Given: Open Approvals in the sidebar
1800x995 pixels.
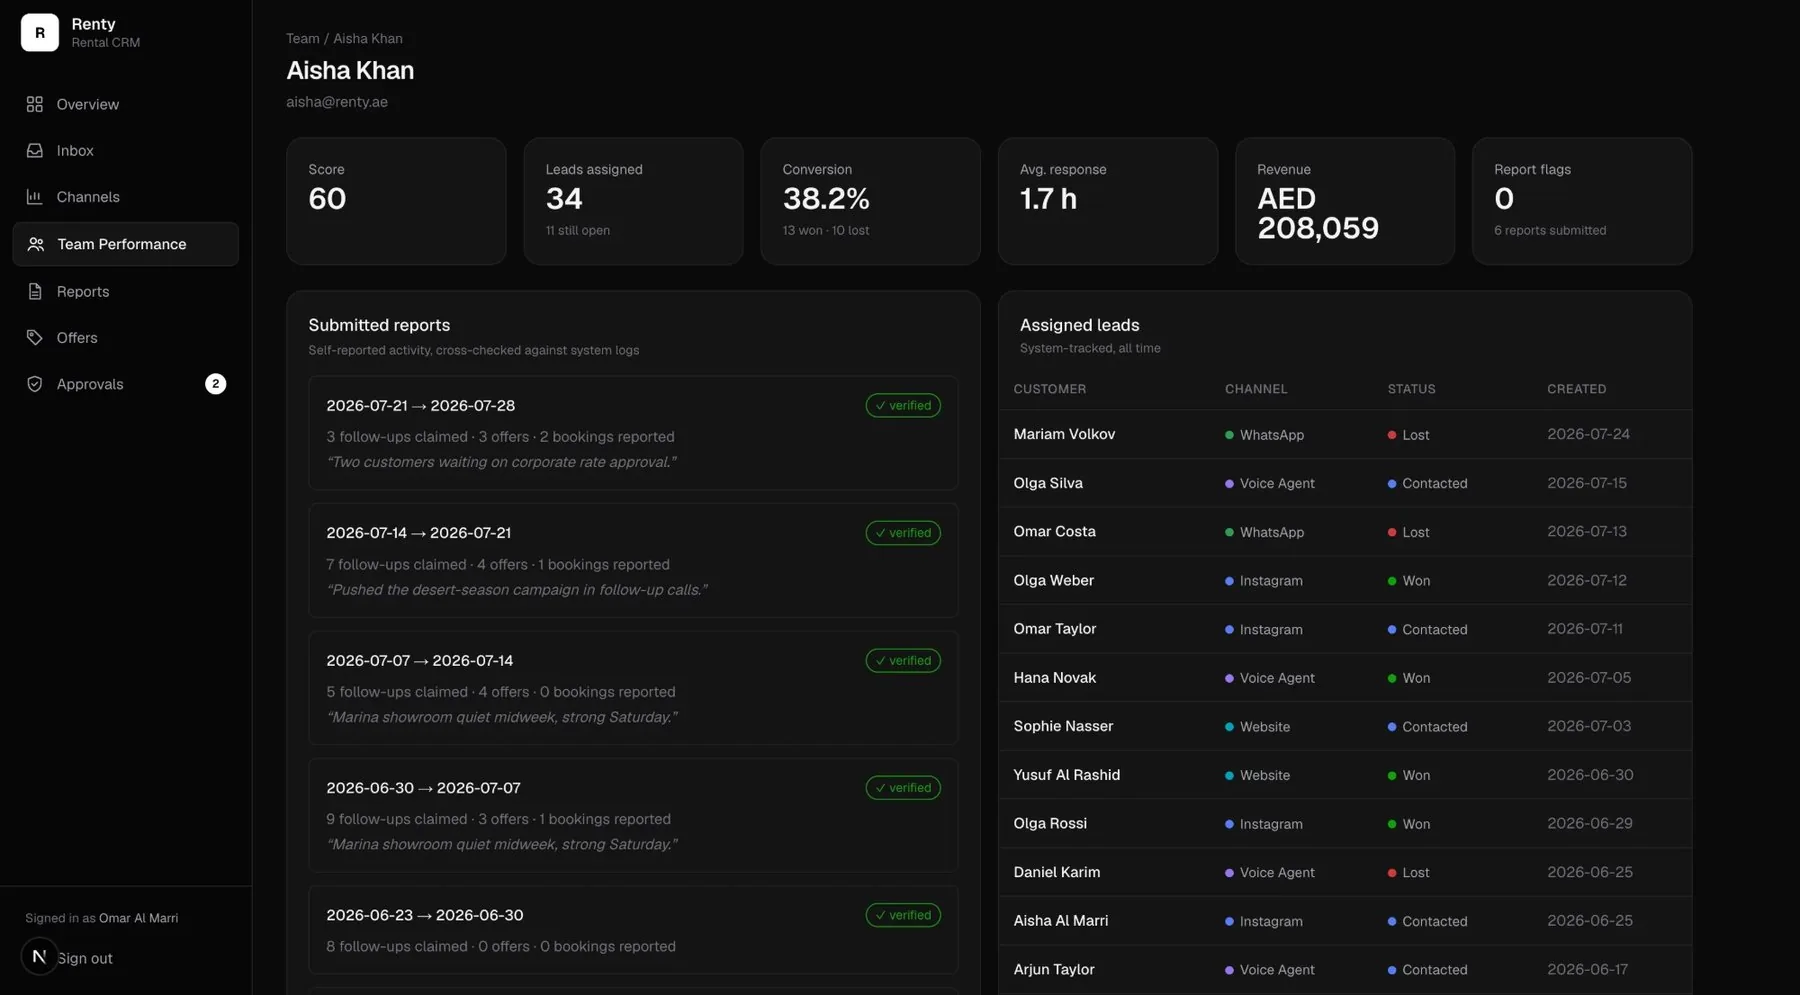Looking at the screenshot, I should tap(126, 384).
